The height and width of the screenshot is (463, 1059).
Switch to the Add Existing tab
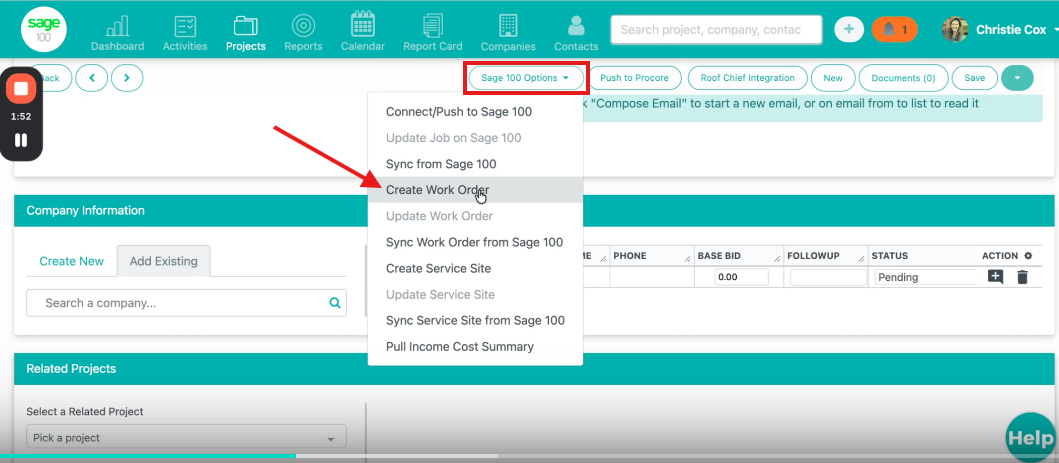coord(163,261)
